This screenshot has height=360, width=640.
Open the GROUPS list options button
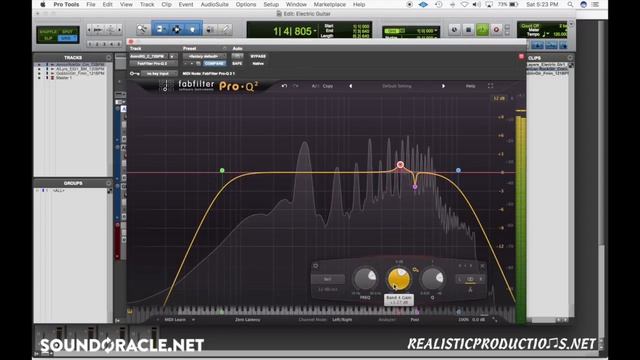pyautogui.click(x=108, y=183)
